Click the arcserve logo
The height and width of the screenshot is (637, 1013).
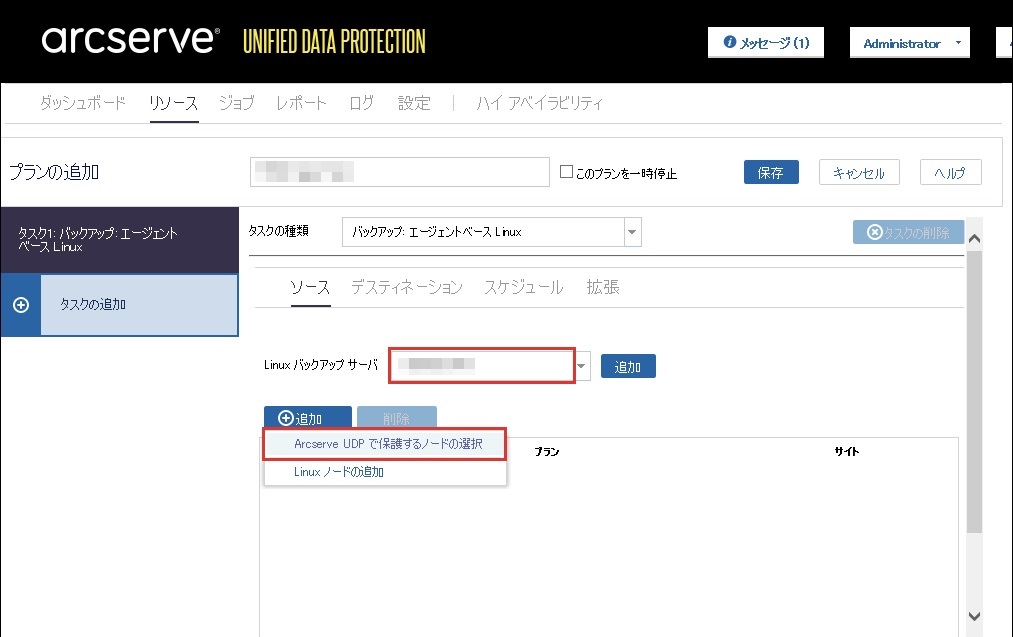130,40
